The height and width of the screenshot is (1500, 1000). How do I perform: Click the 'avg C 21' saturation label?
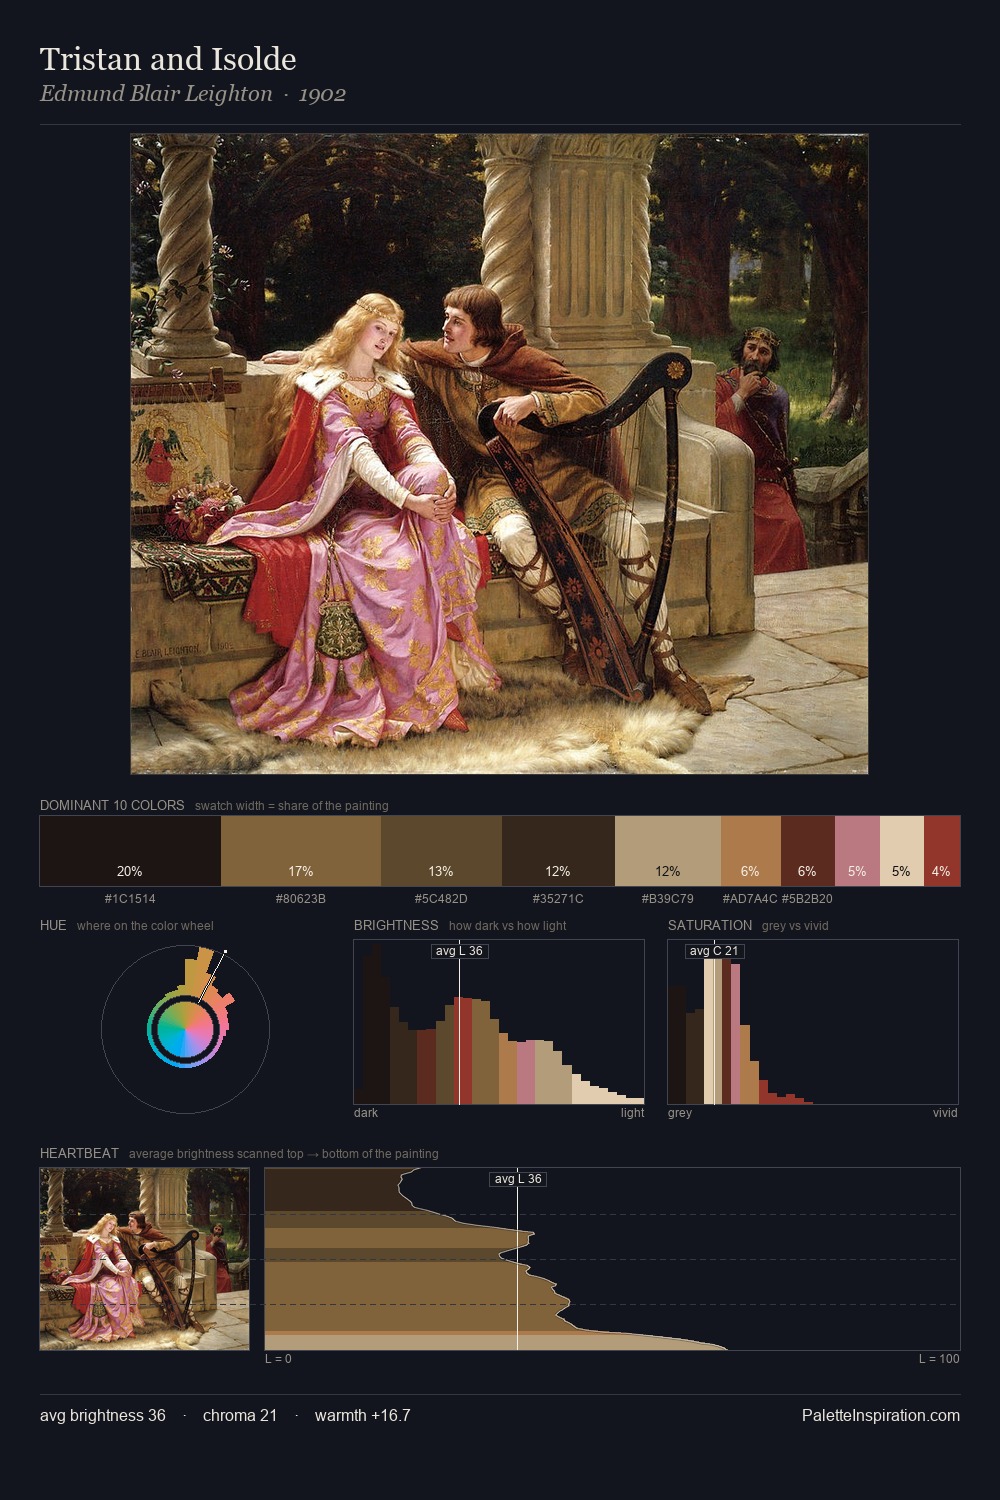(x=714, y=951)
